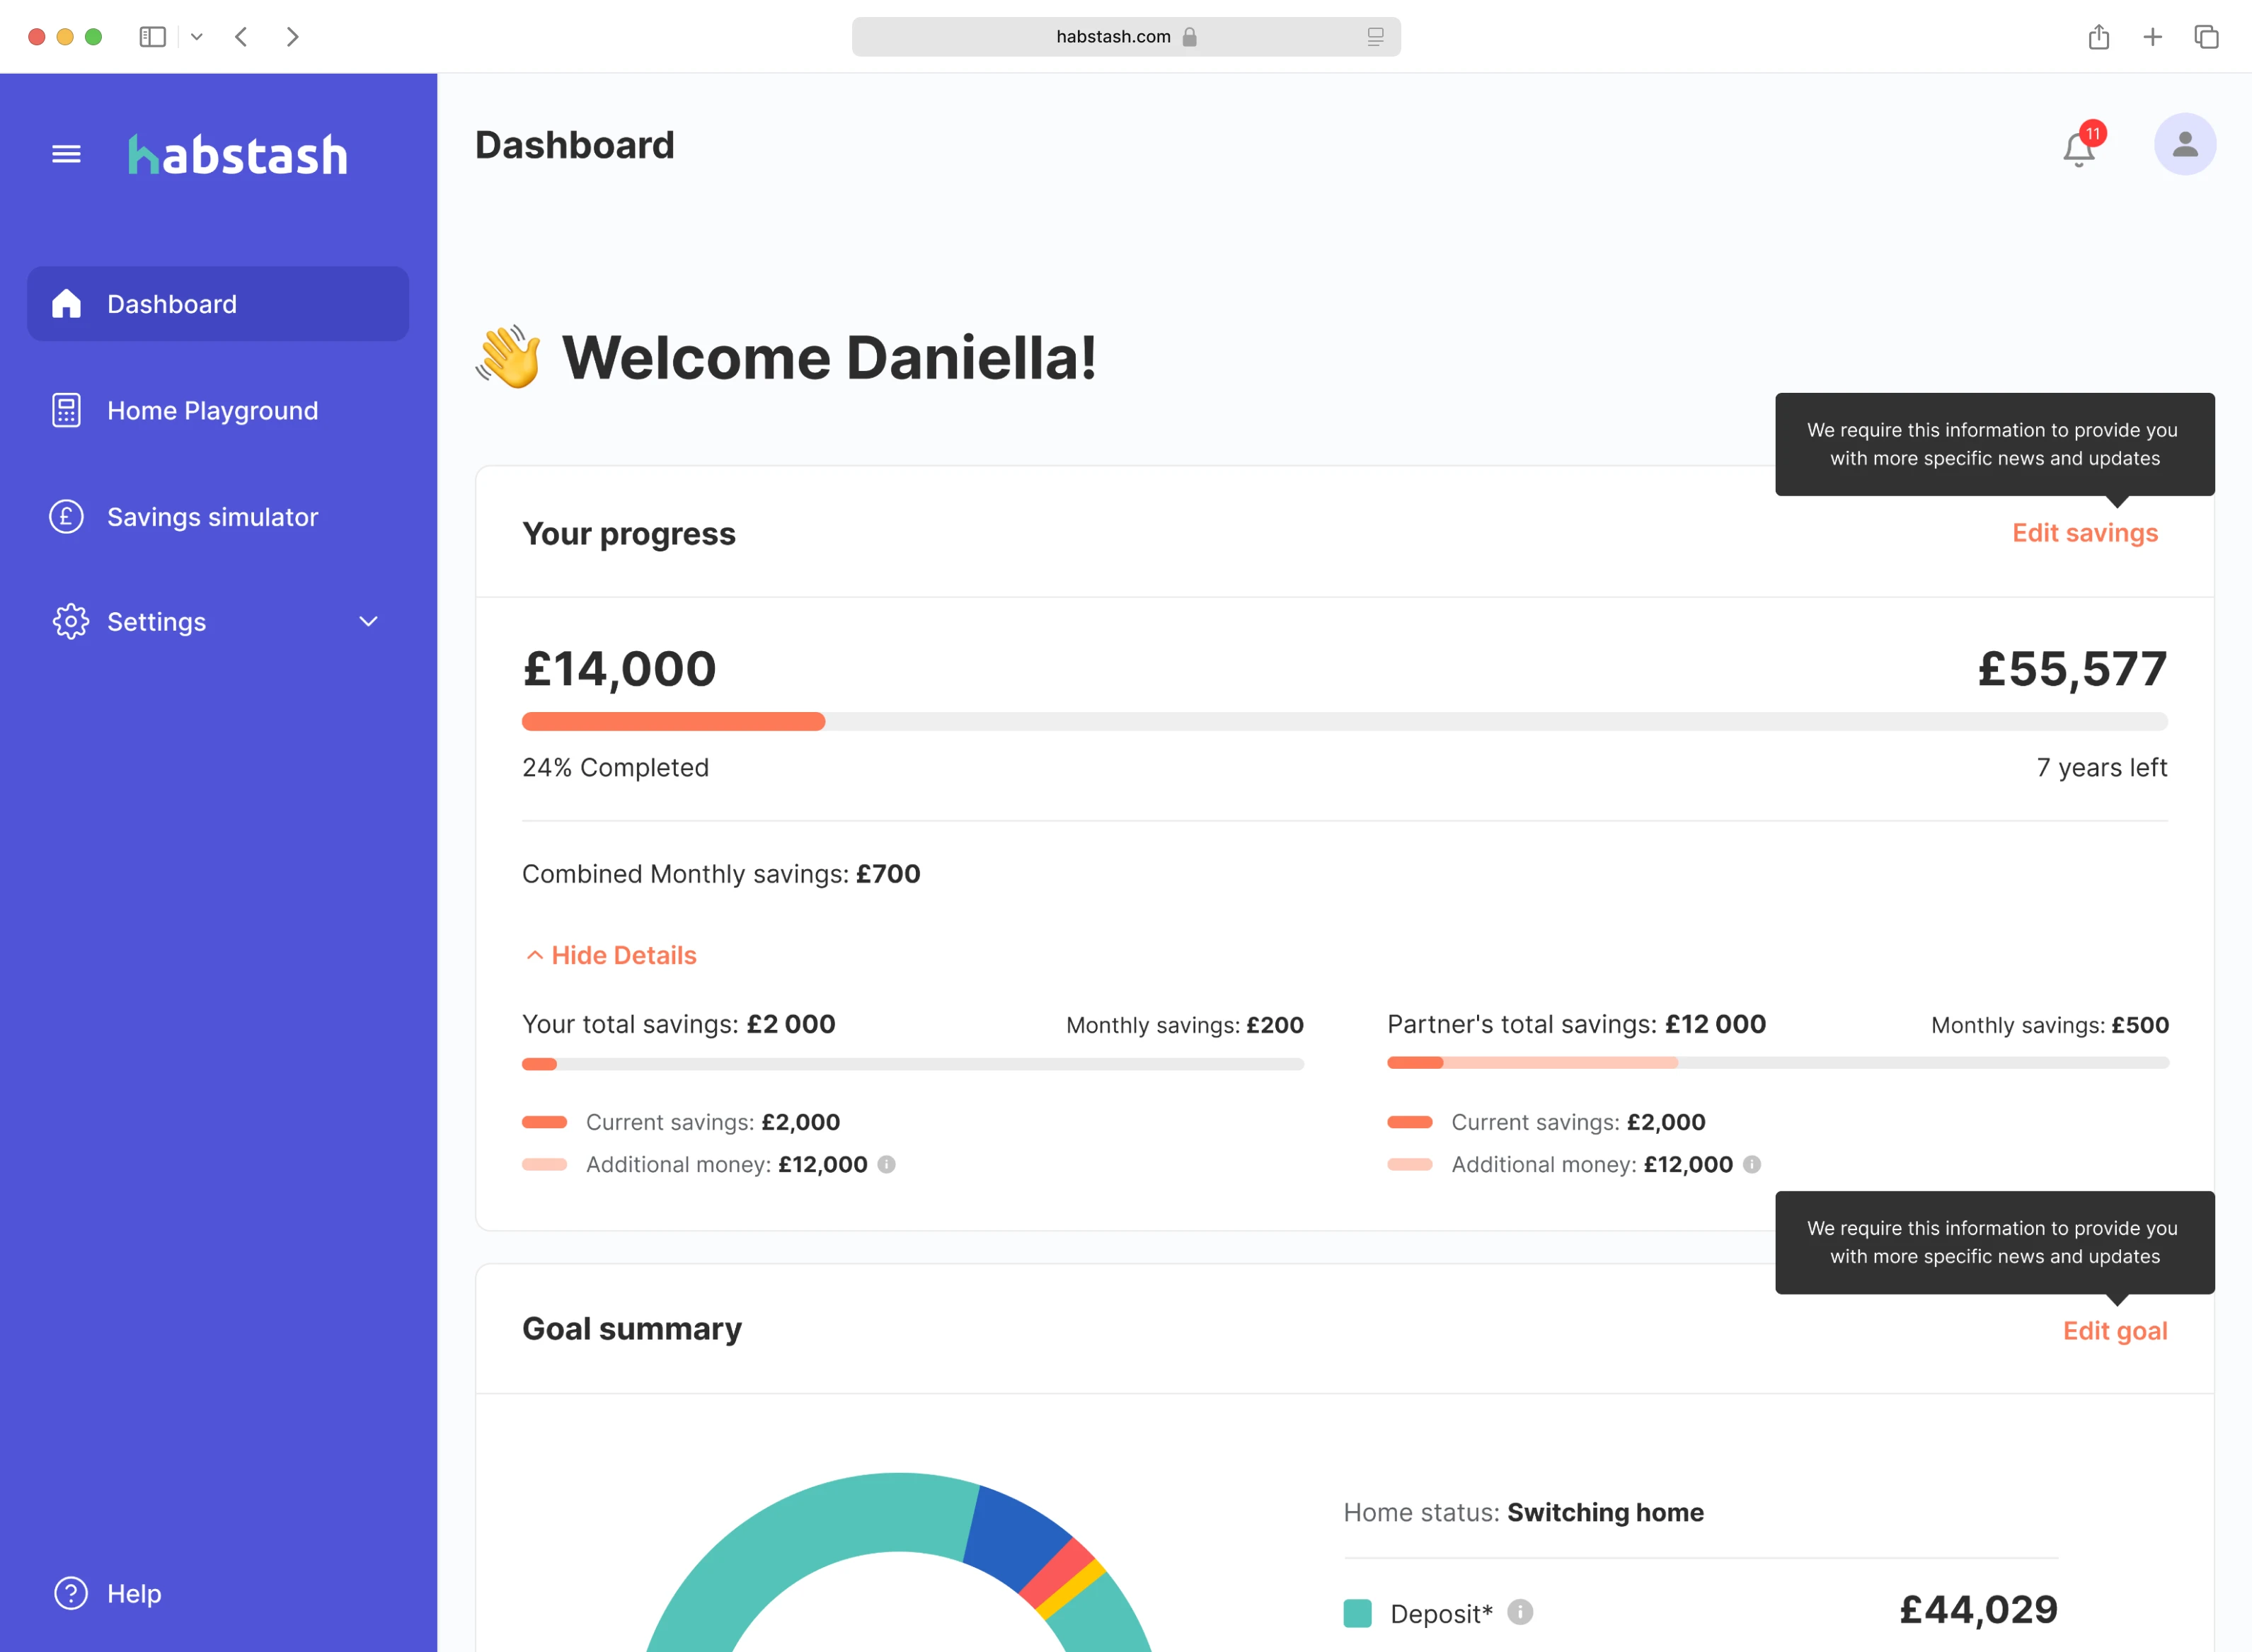Expand the Settings menu chevron
Viewport: 2252px width, 1652px height.
point(368,622)
